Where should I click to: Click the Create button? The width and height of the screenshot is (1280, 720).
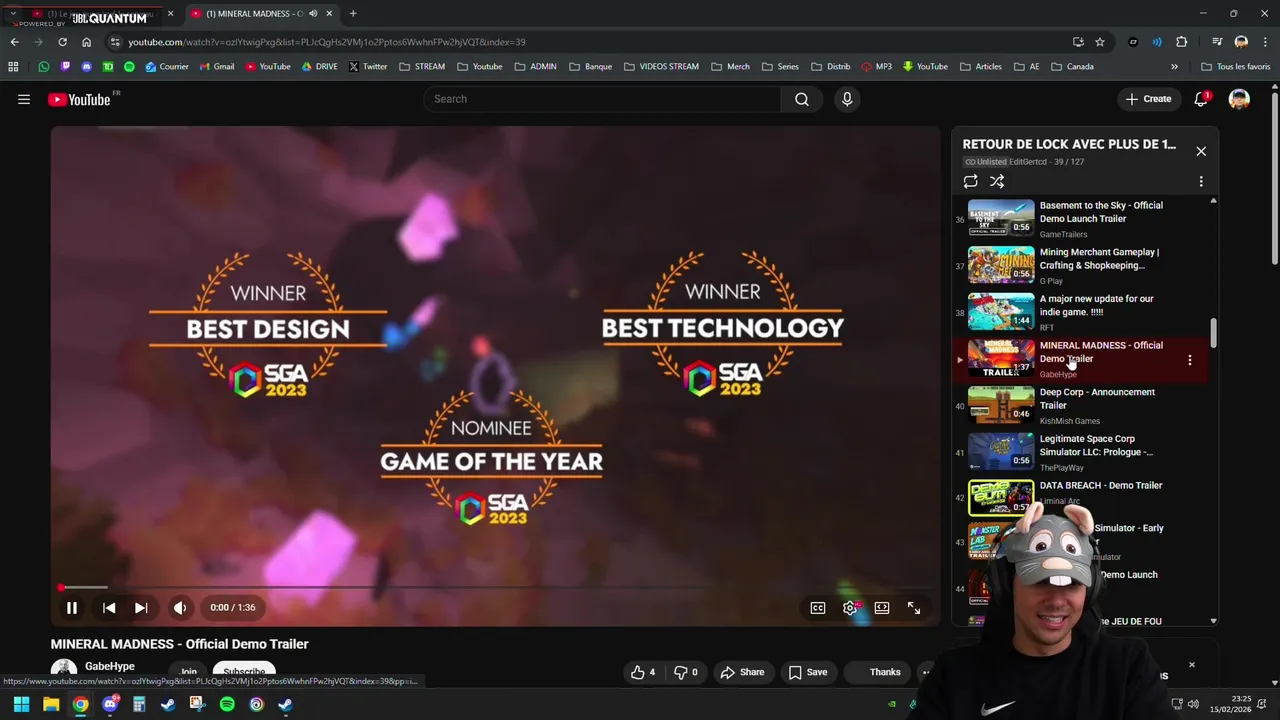[1148, 99]
